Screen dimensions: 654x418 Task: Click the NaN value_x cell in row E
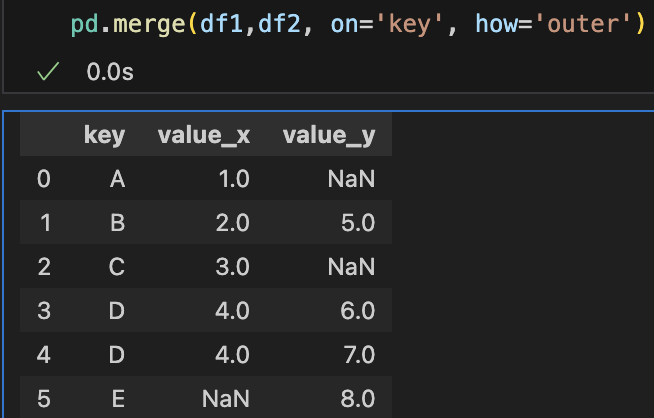click(226, 399)
